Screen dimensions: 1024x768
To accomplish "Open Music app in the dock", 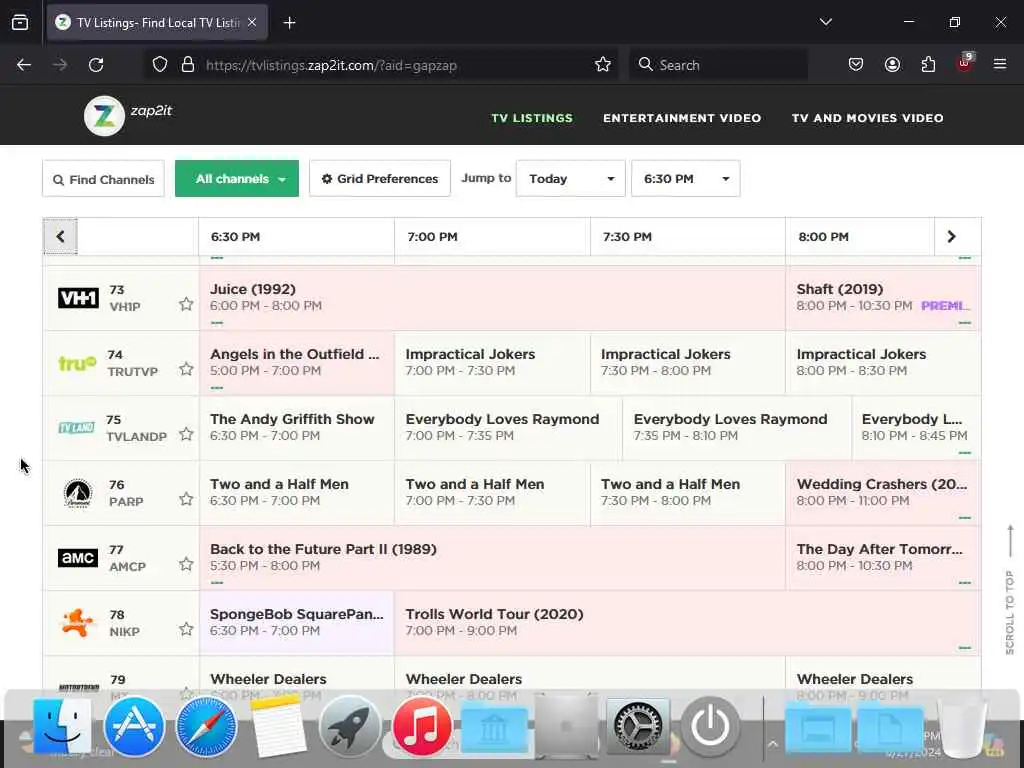I will pyautogui.click(x=422, y=726).
